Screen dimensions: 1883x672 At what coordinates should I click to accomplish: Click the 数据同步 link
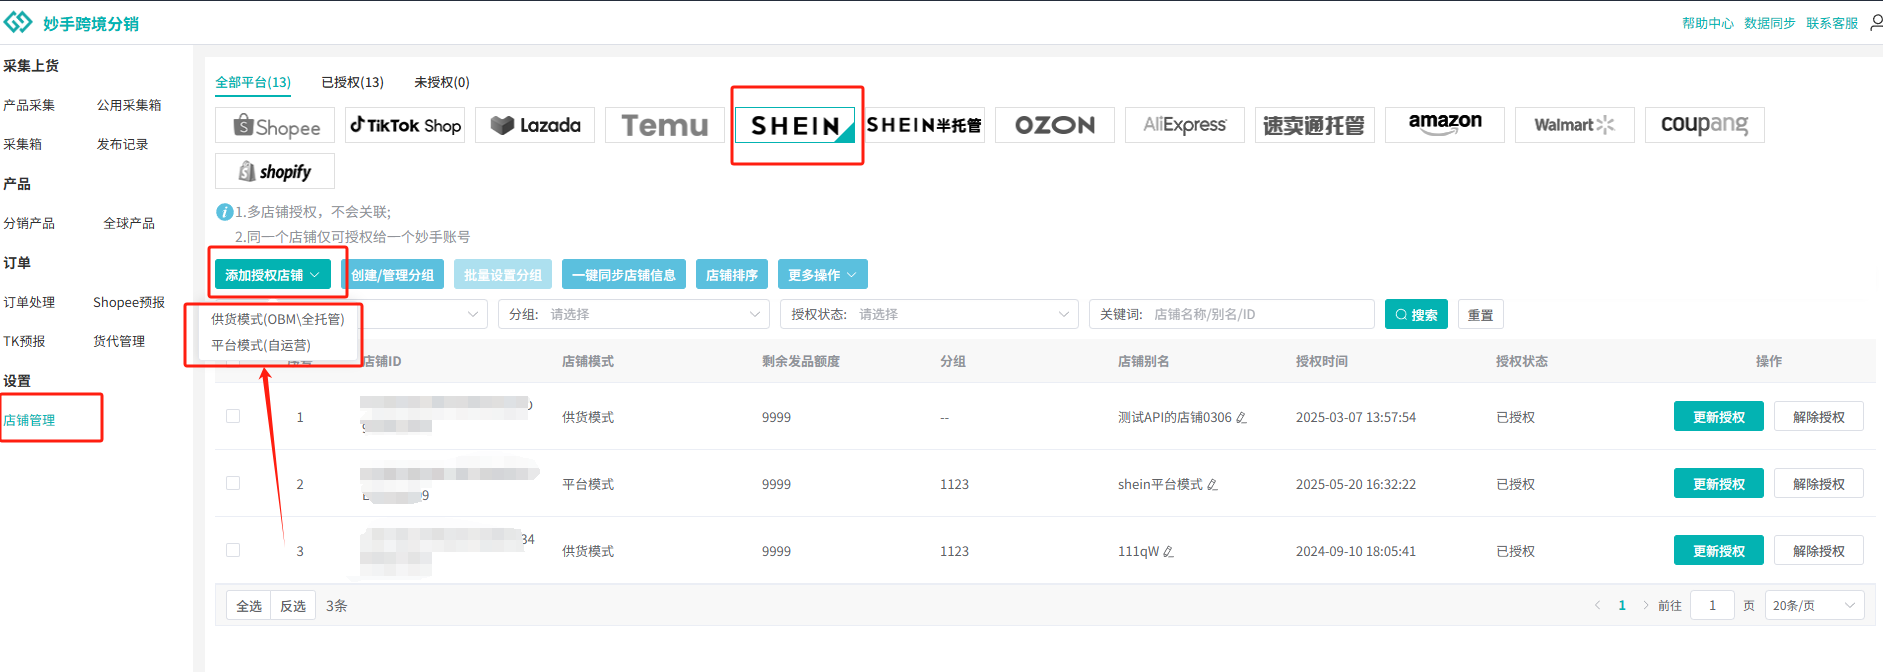pos(1770,23)
